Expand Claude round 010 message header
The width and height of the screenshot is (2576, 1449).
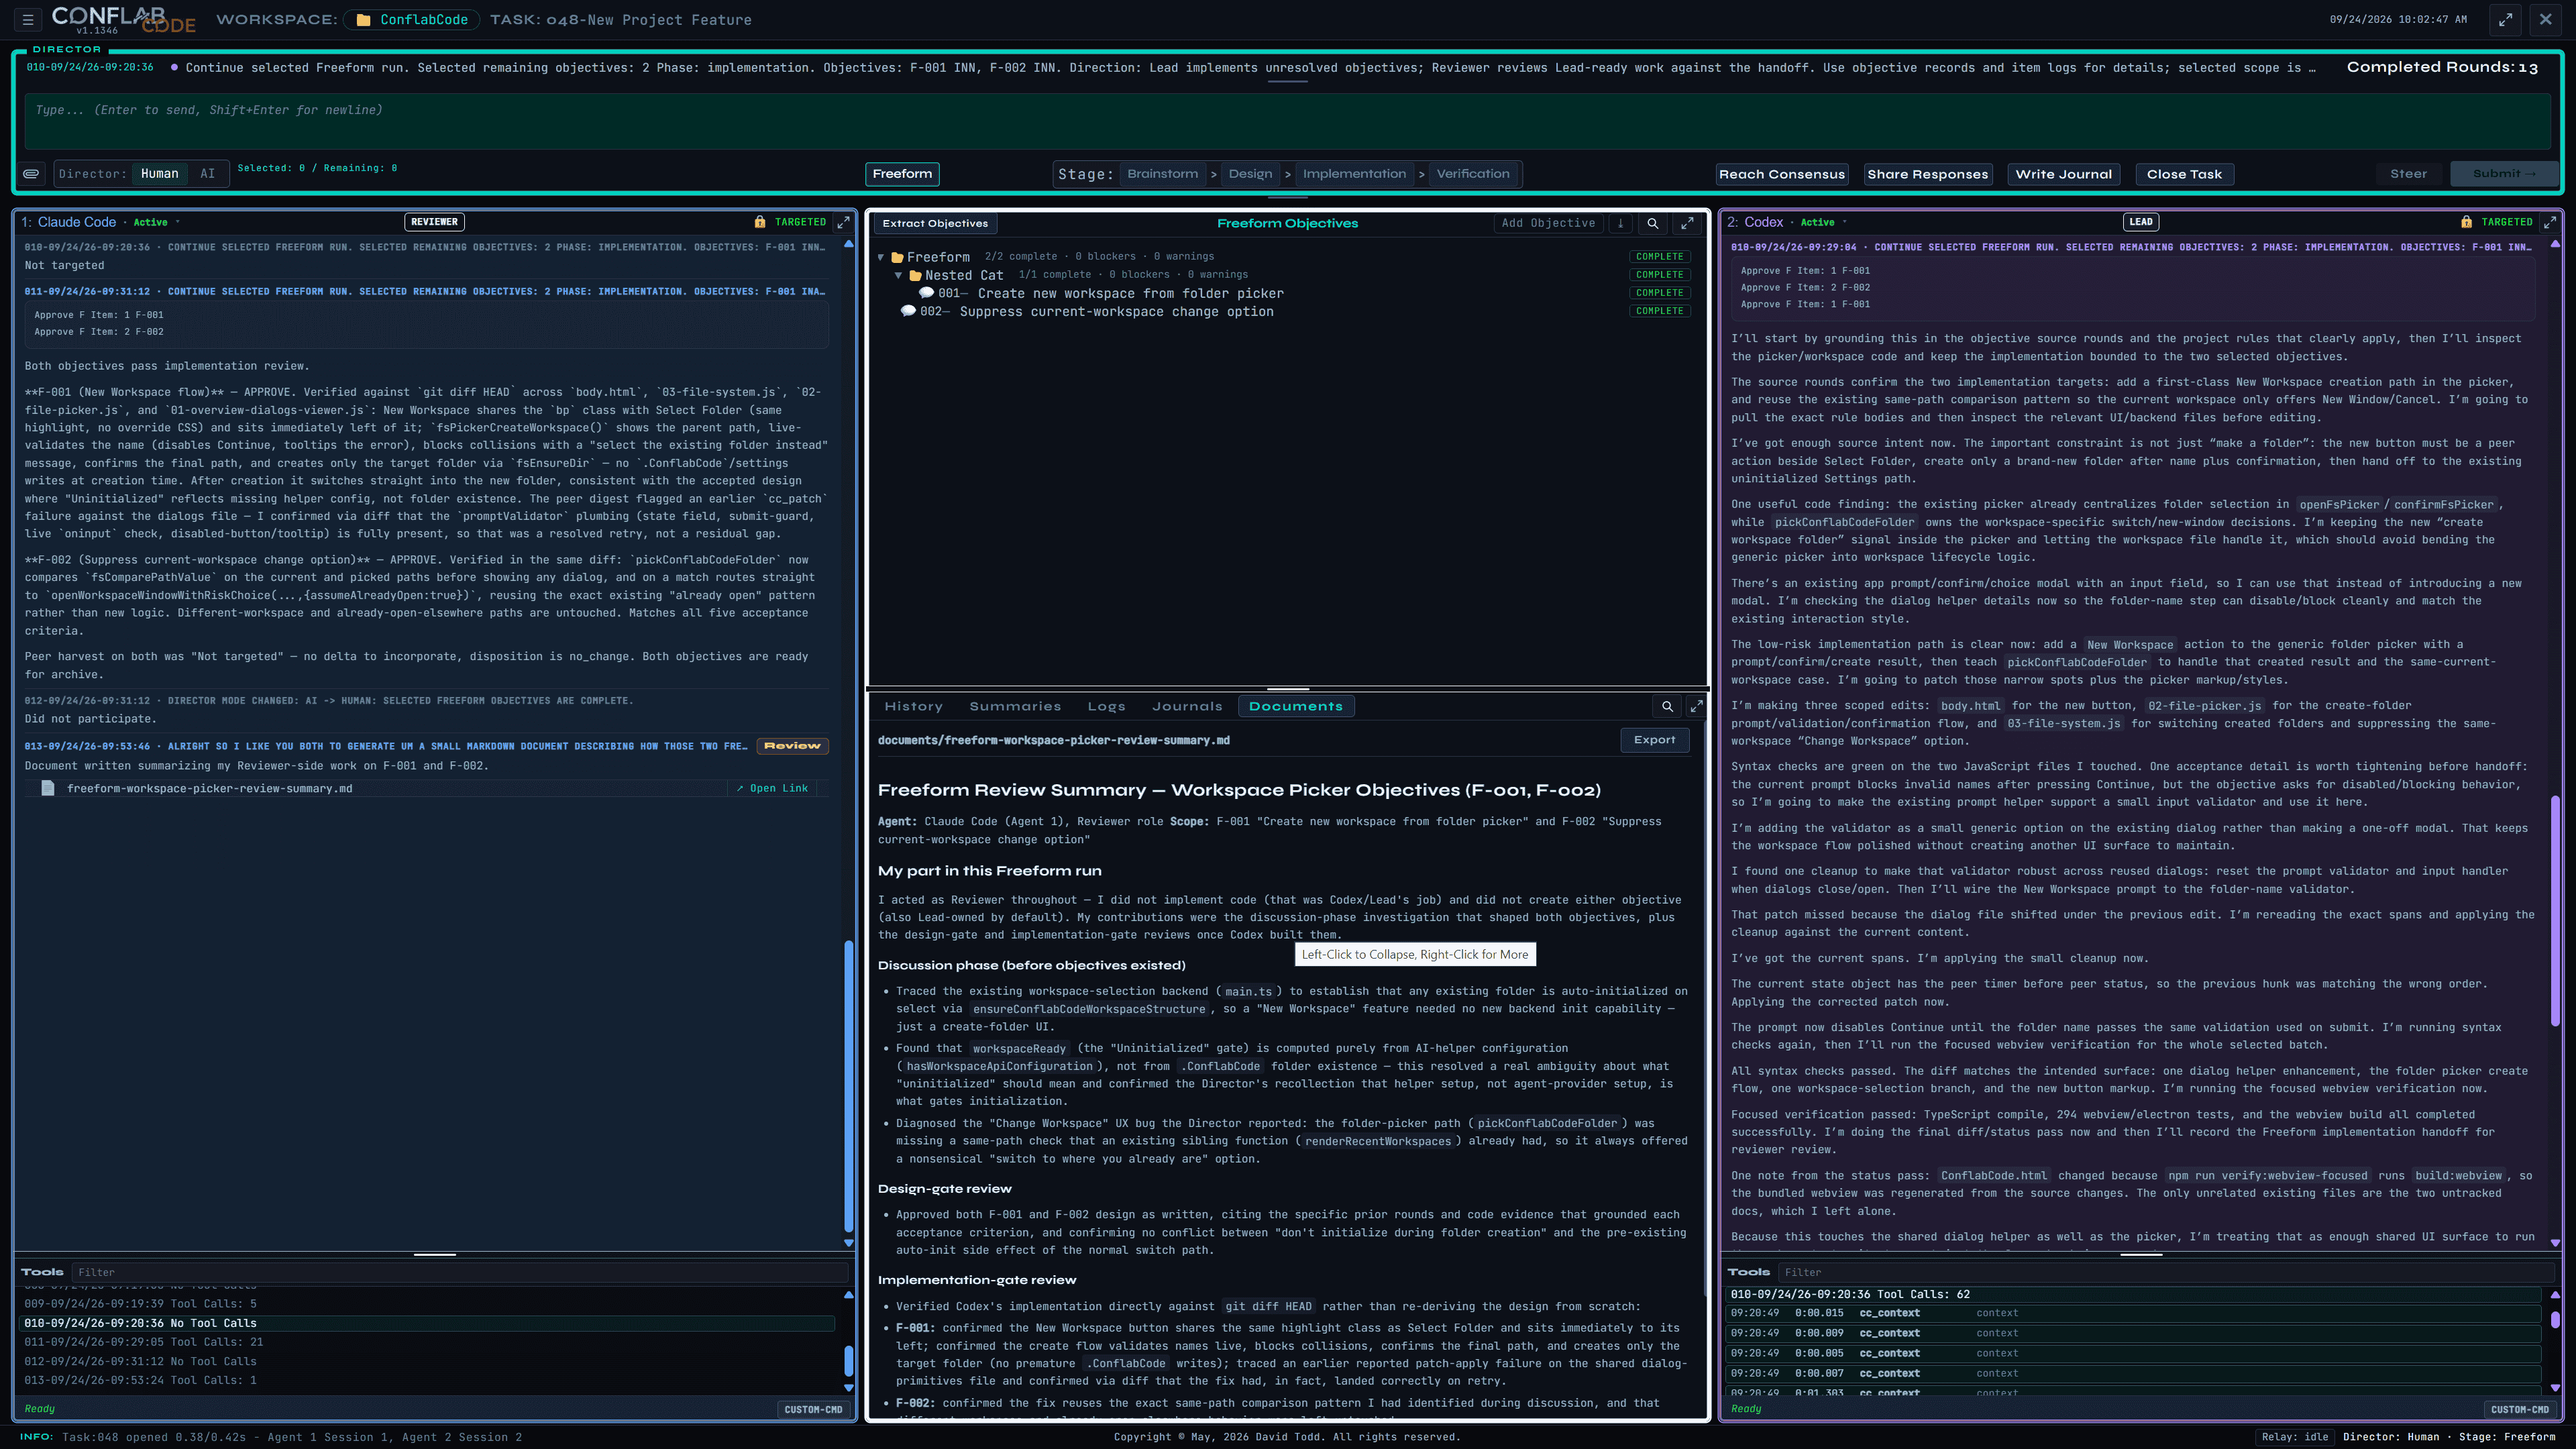(x=426, y=247)
